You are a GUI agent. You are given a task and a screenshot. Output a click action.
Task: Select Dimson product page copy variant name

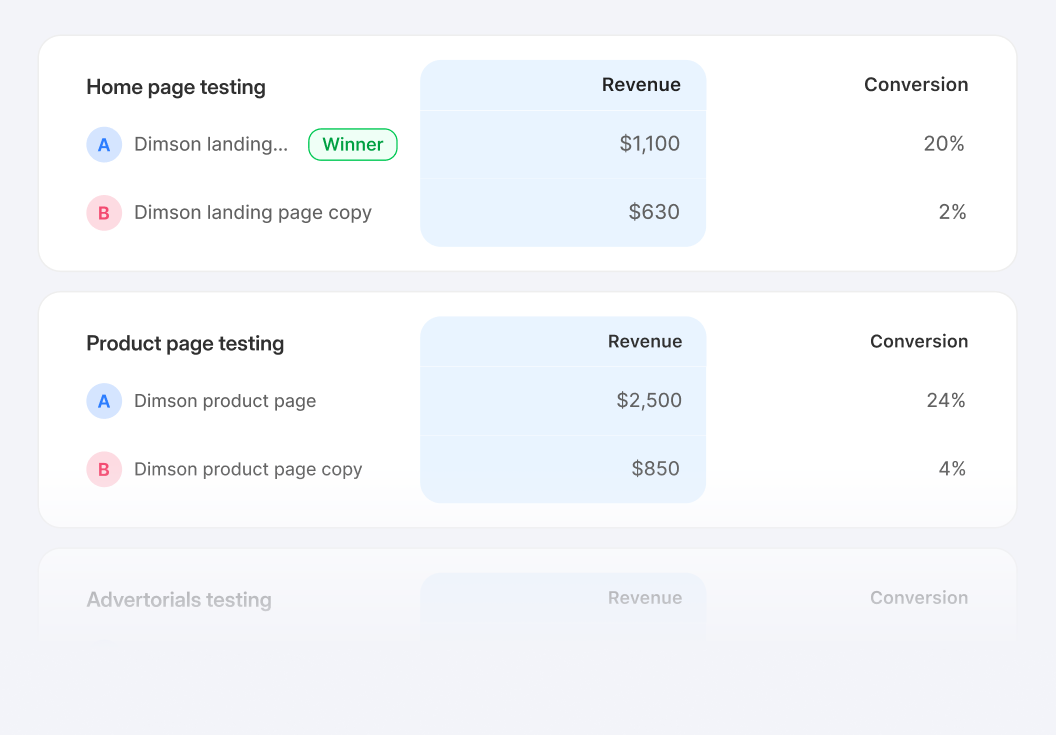coord(248,469)
